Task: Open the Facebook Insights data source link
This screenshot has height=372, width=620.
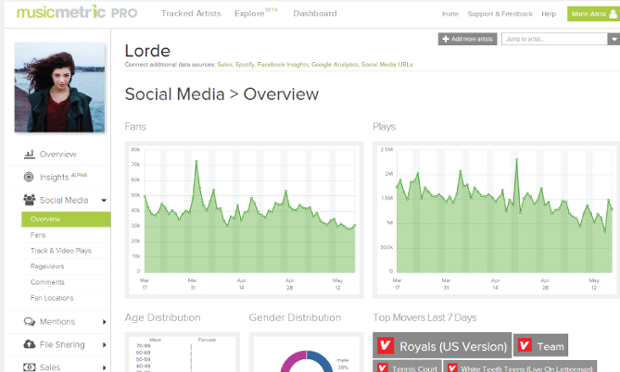Action: coord(283,64)
